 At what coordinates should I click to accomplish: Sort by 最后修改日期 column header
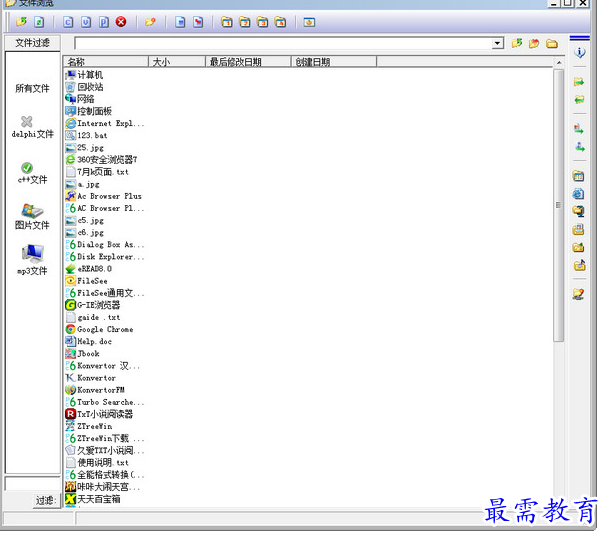[247, 62]
